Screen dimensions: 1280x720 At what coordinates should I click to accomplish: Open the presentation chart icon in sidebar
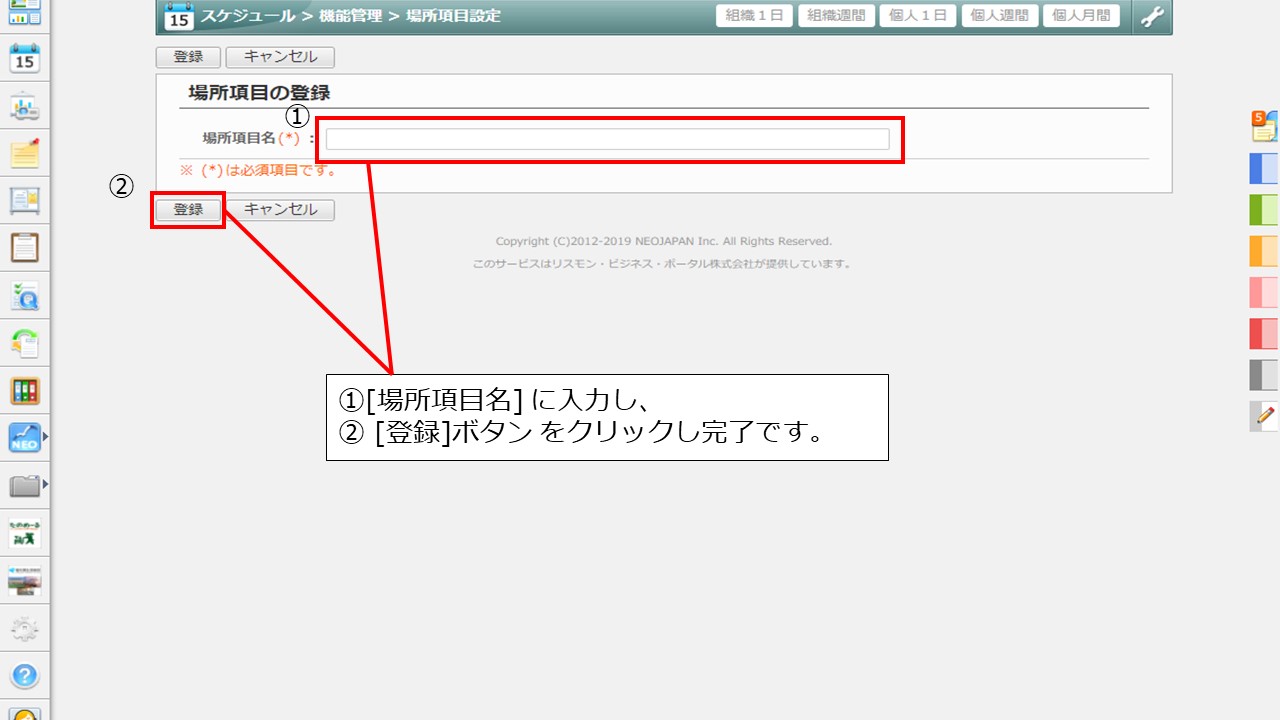point(24,105)
